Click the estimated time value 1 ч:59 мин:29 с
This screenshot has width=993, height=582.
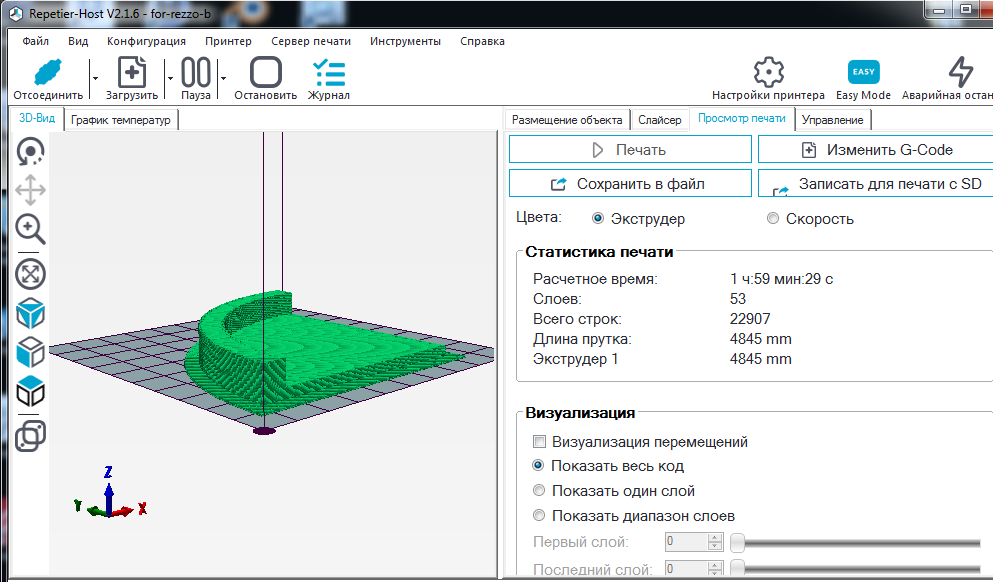click(781, 279)
